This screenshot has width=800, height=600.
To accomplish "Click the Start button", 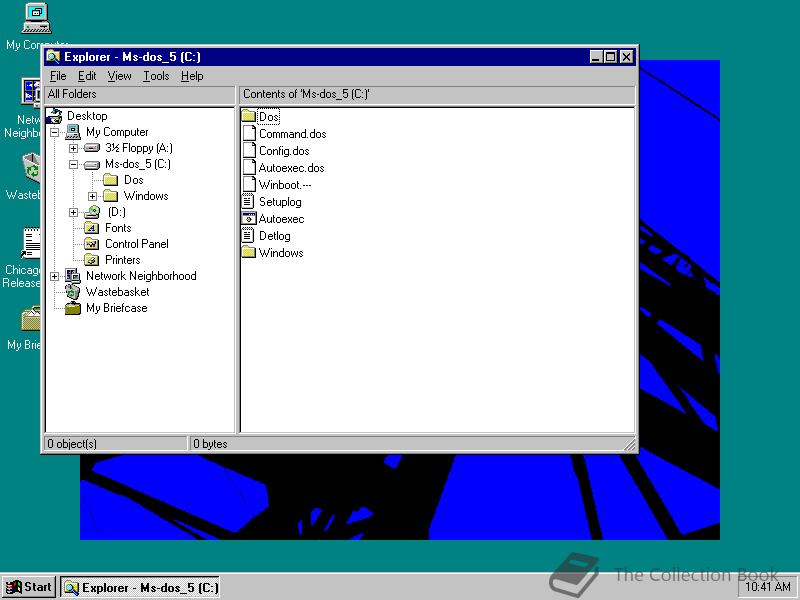I will pos(29,587).
